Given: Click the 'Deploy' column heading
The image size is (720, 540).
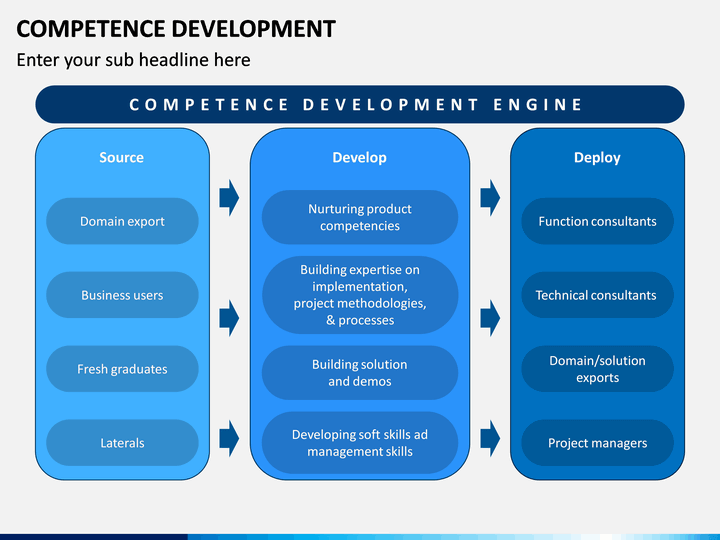Looking at the screenshot, I should pos(597,158).
